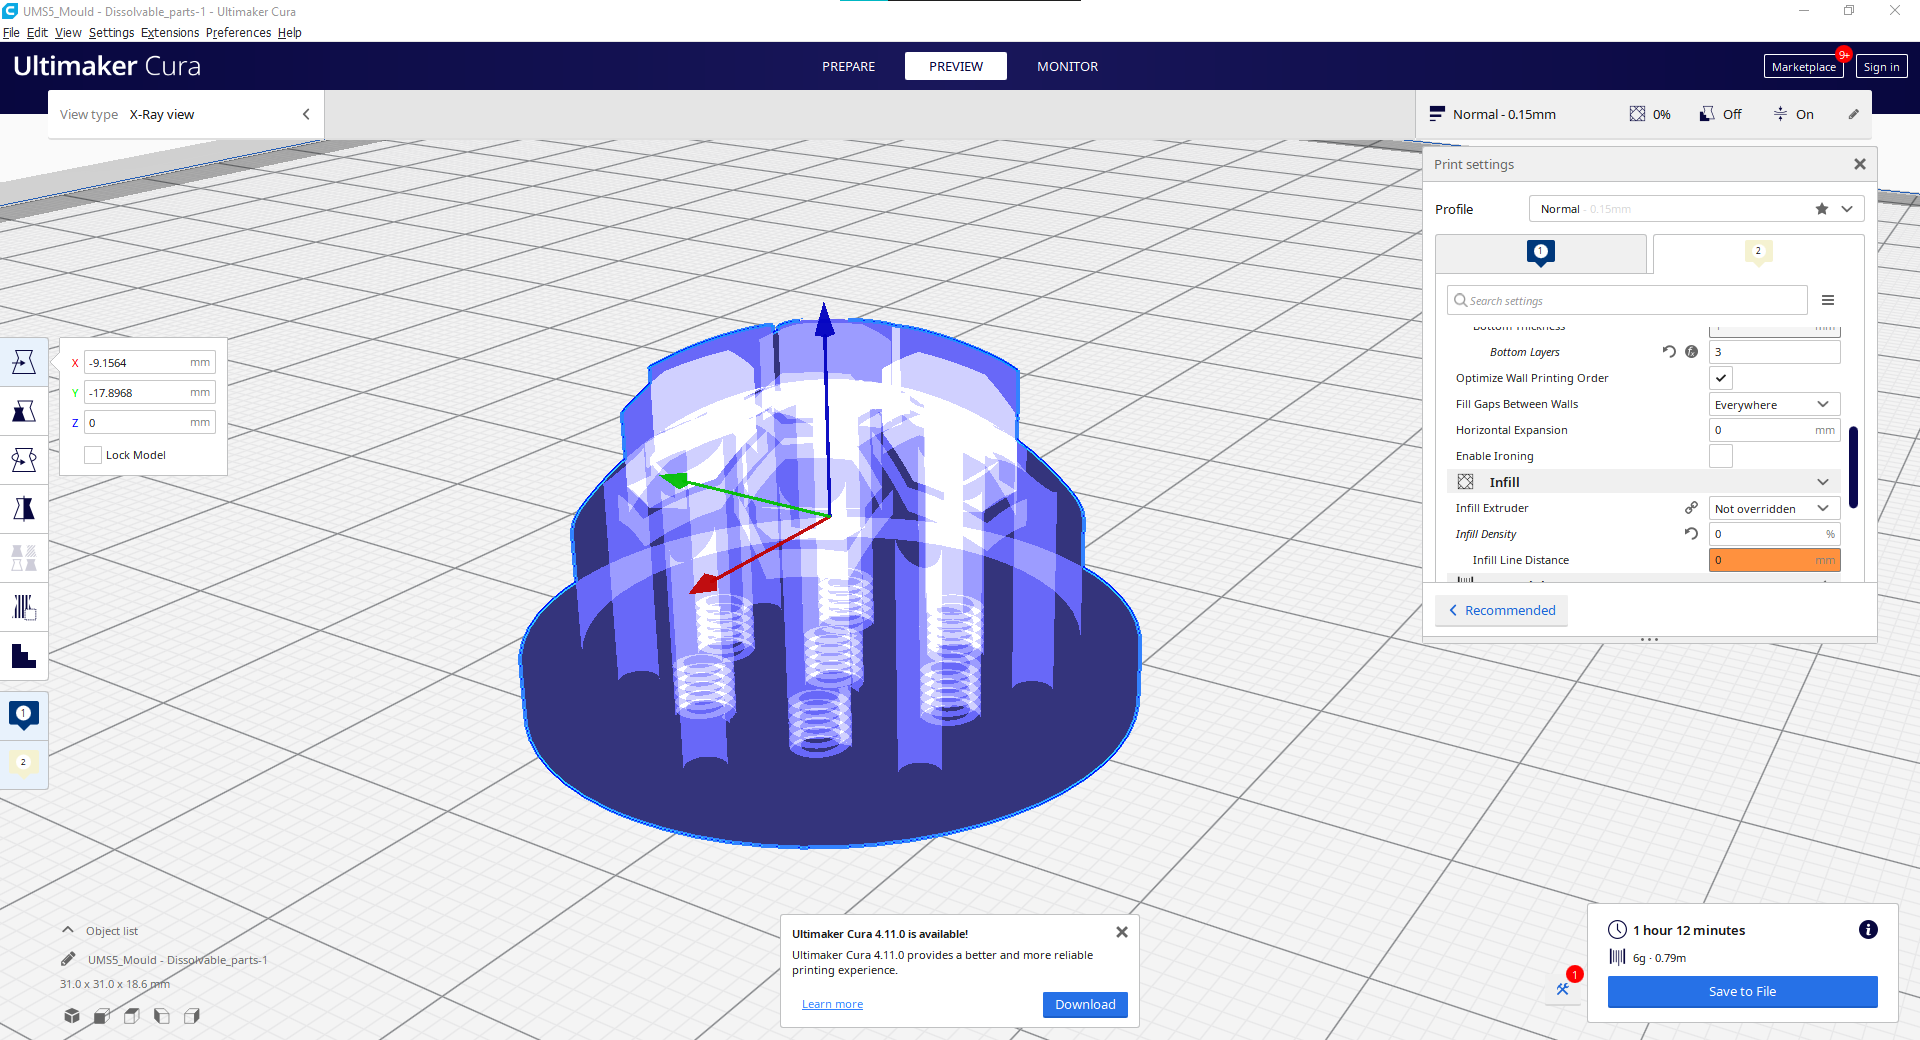
Task: Click the pencil edit icon in settings summary bar
Action: tap(1853, 114)
